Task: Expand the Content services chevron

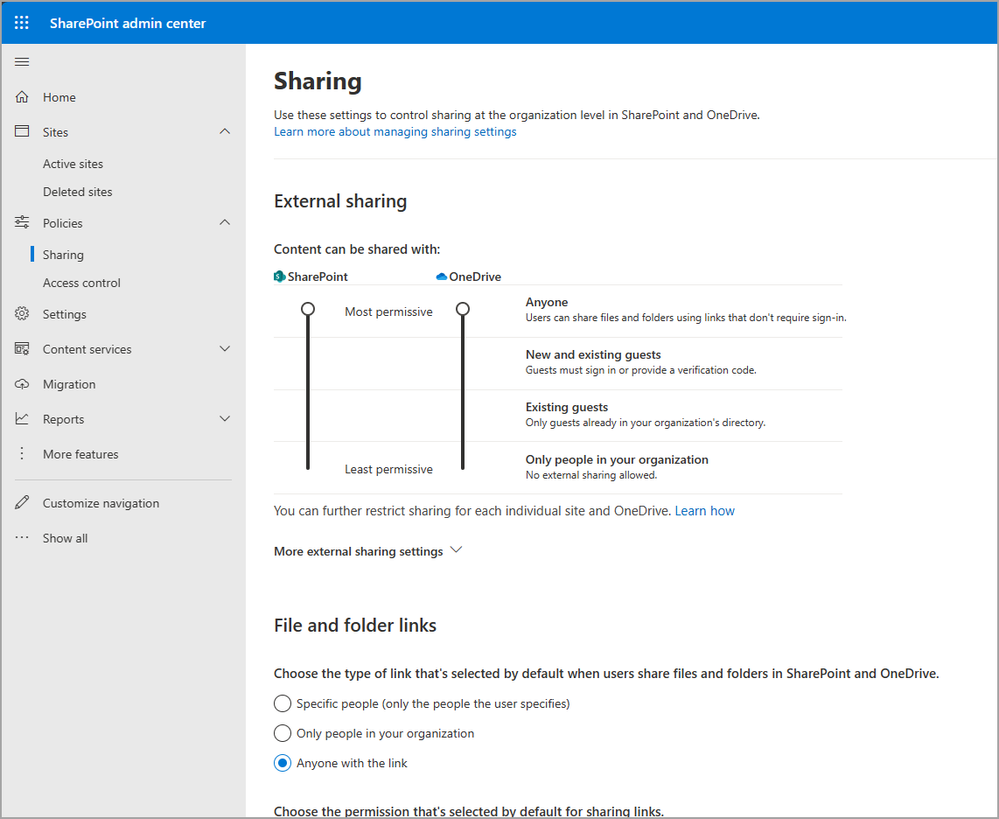Action: coord(224,349)
